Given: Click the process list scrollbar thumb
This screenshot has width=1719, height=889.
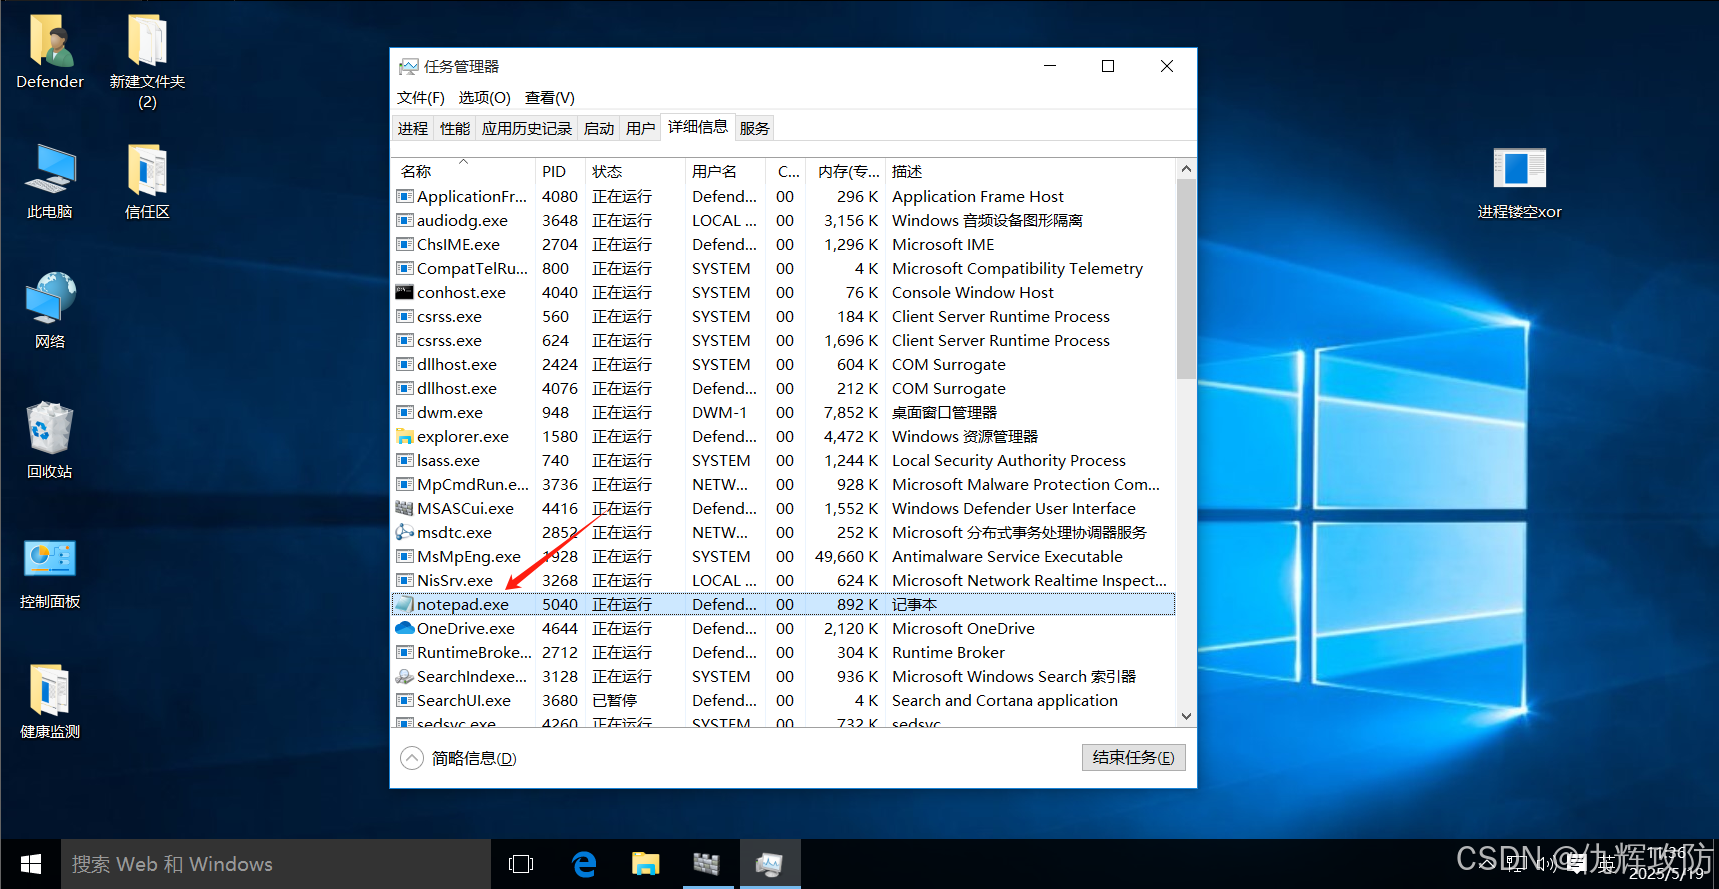Looking at the screenshot, I should coord(1186,279).
